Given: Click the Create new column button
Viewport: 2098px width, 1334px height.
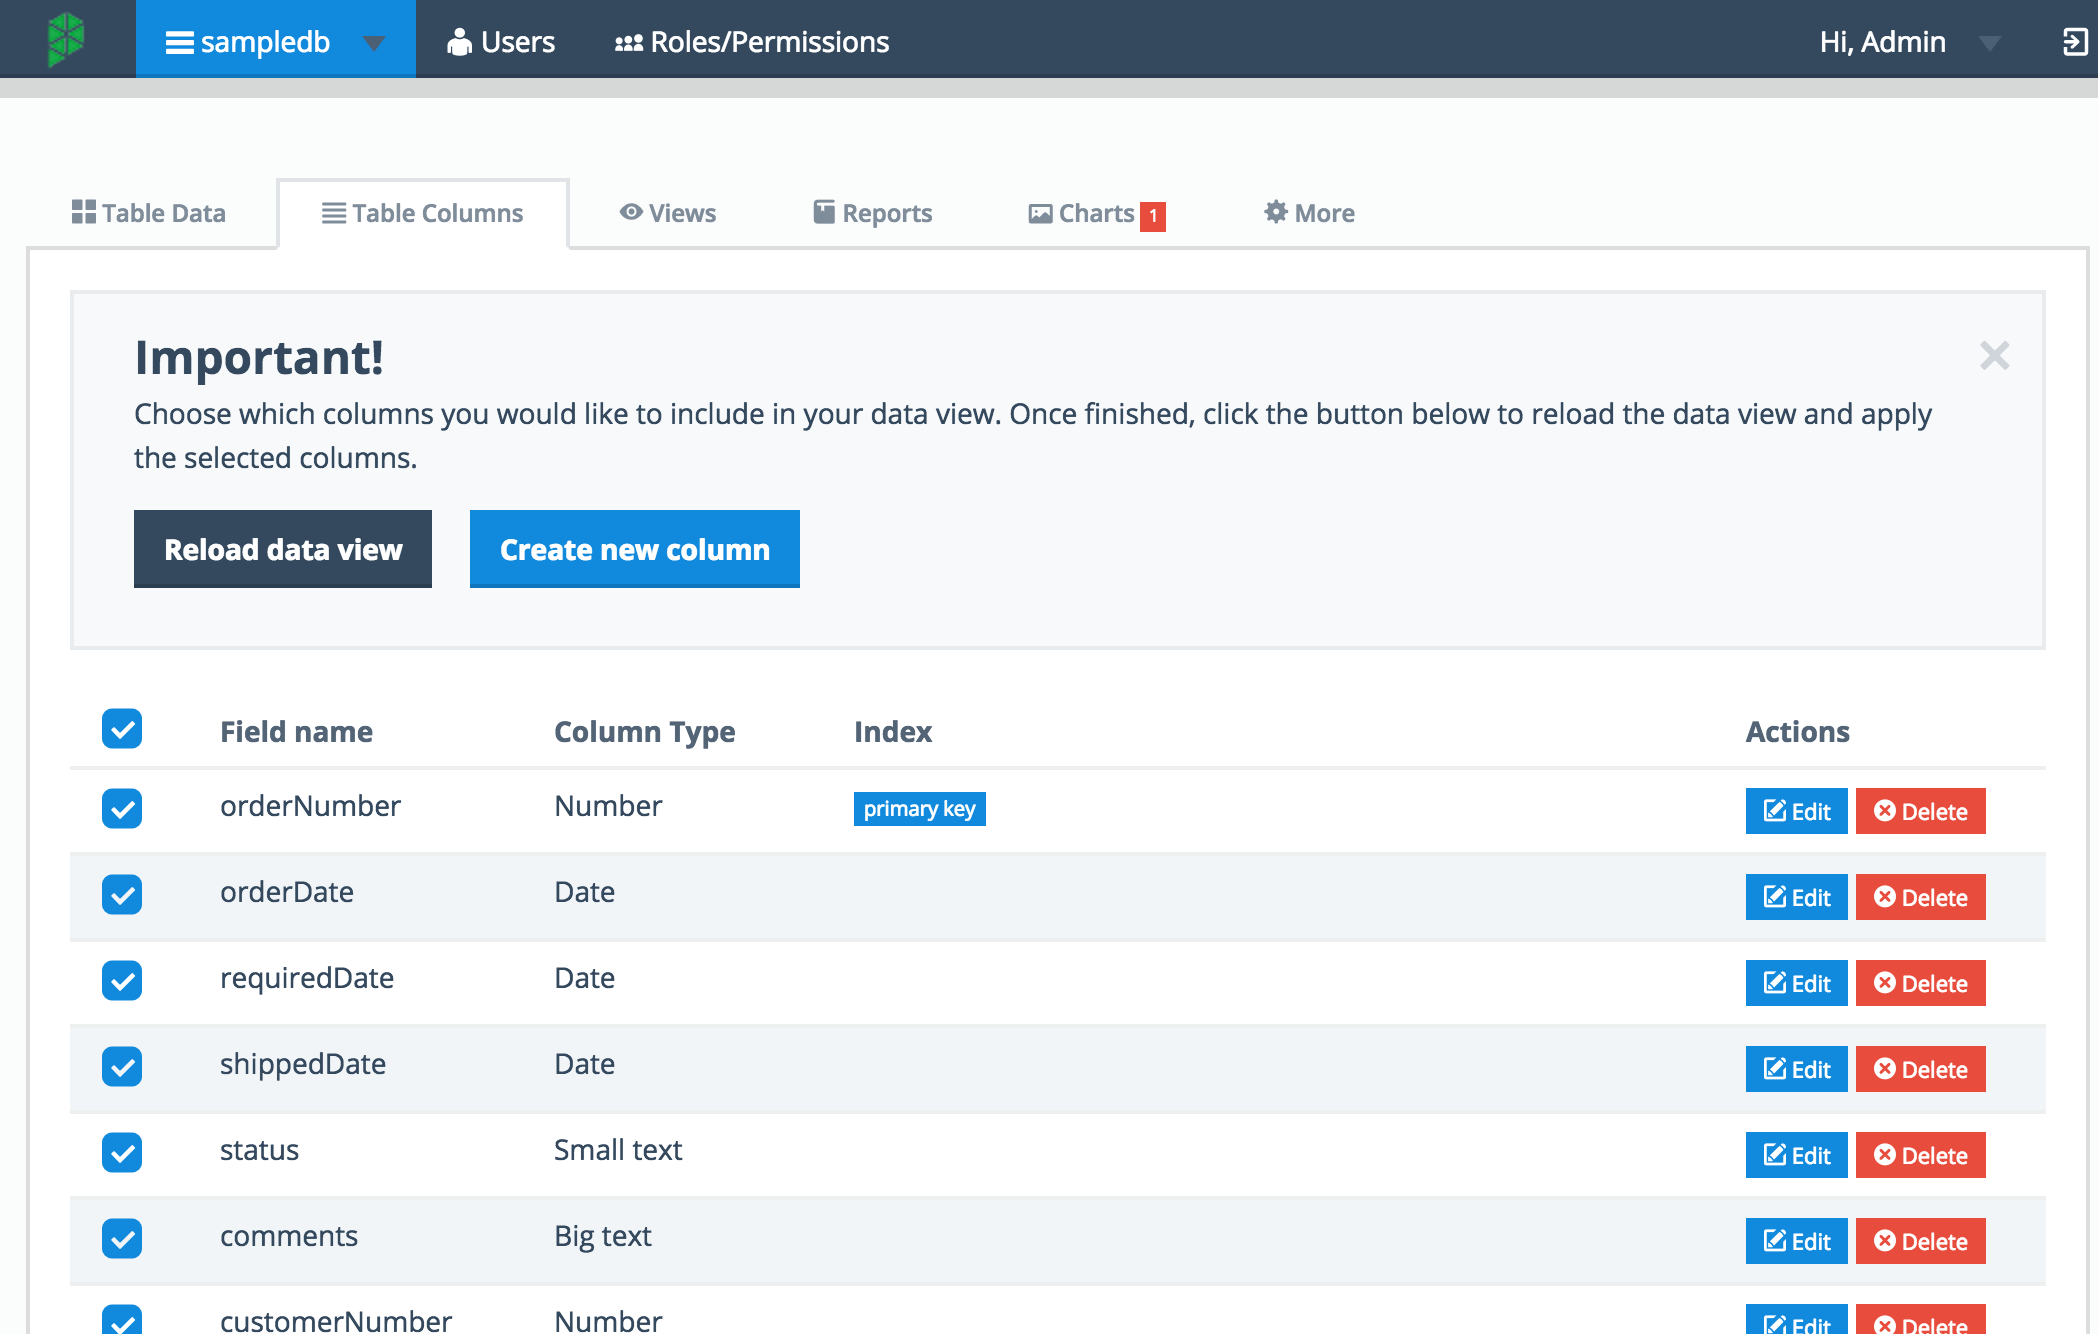Looking at the screenshot, I should point(634,548).
